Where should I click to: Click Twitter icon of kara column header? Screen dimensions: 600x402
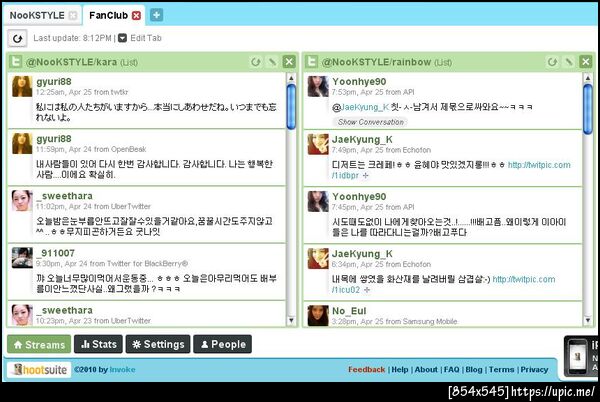tap(15, 62)
